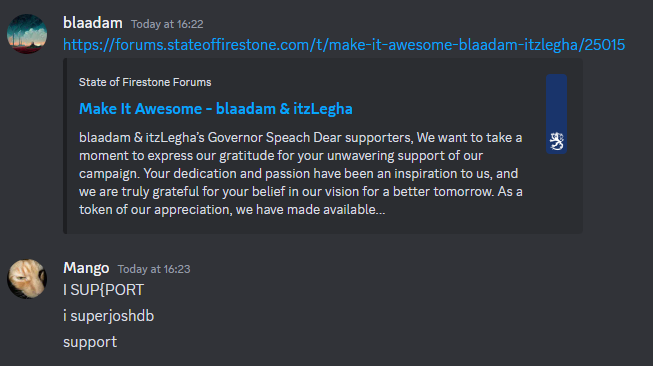Click empty area of the embed card

tap(554, 196)
